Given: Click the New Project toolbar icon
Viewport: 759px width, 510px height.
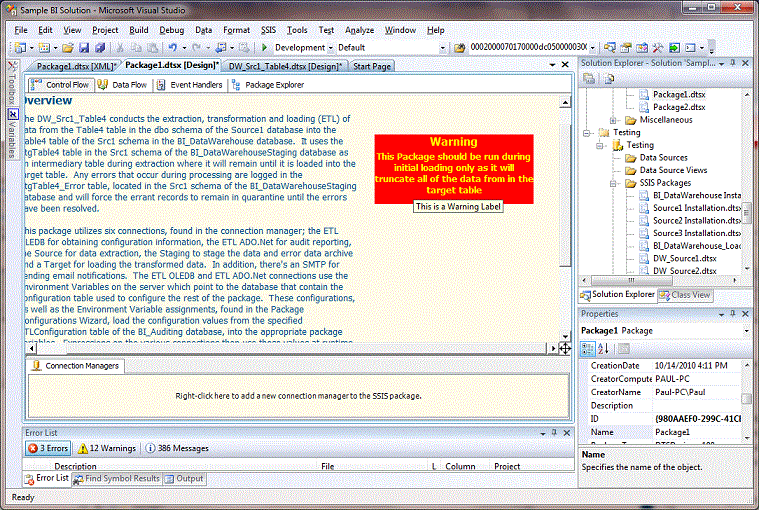Looking at the screenshot, I should [x=20, y=47].
